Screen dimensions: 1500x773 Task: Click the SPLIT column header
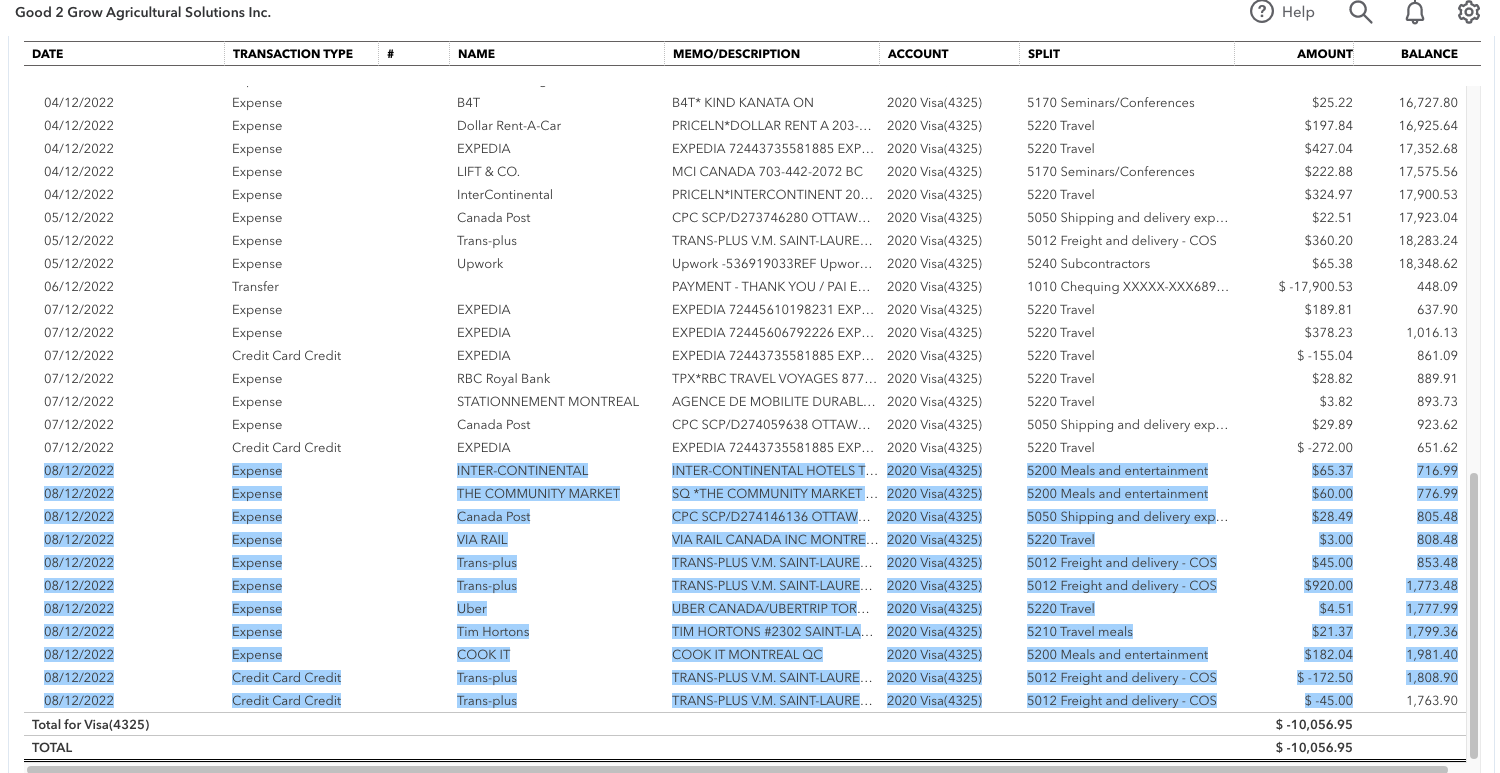pos(1044,54)
